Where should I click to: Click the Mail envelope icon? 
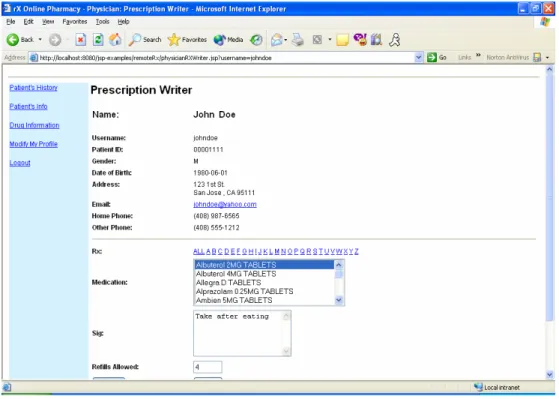pyautogui.click(x=277, y=40)
